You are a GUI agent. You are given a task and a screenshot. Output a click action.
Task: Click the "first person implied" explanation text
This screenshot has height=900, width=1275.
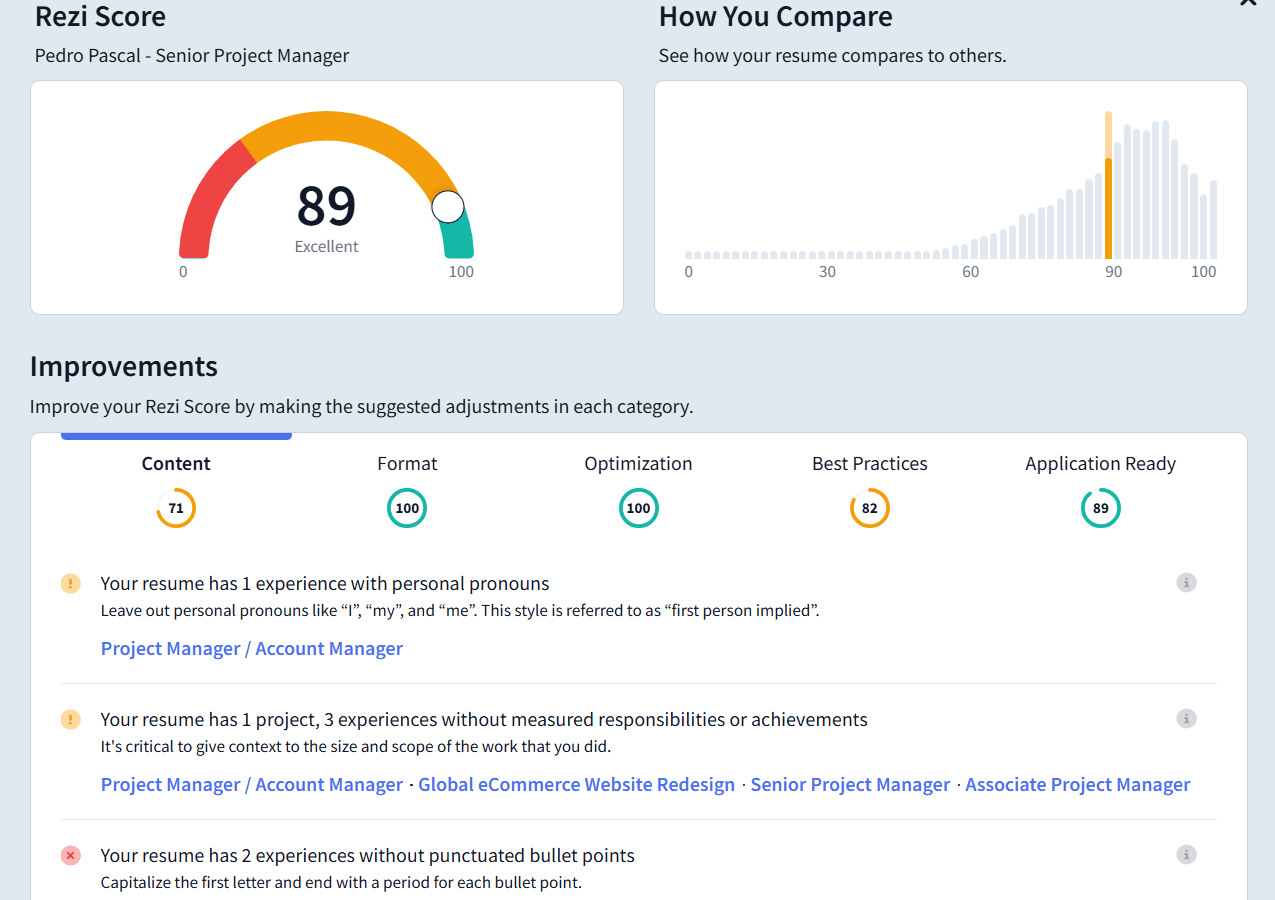[x=460, y=611]
